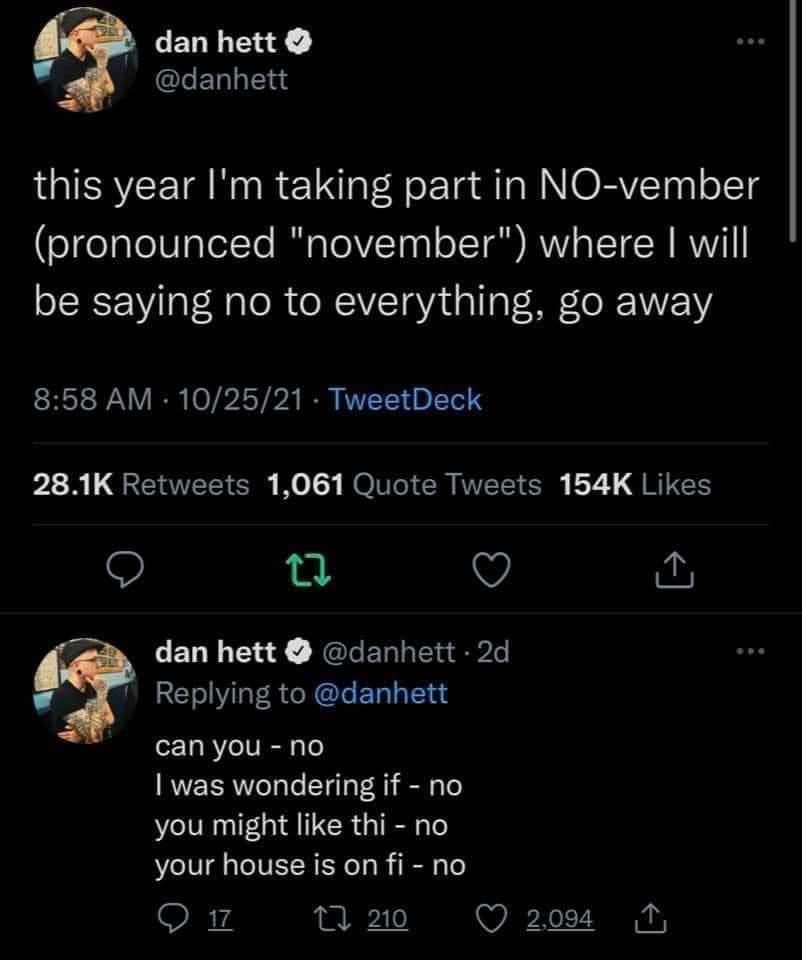Click the verified badge next to dan hett
This screenshot has height=960, width=802.
click(x=298, y=41)
